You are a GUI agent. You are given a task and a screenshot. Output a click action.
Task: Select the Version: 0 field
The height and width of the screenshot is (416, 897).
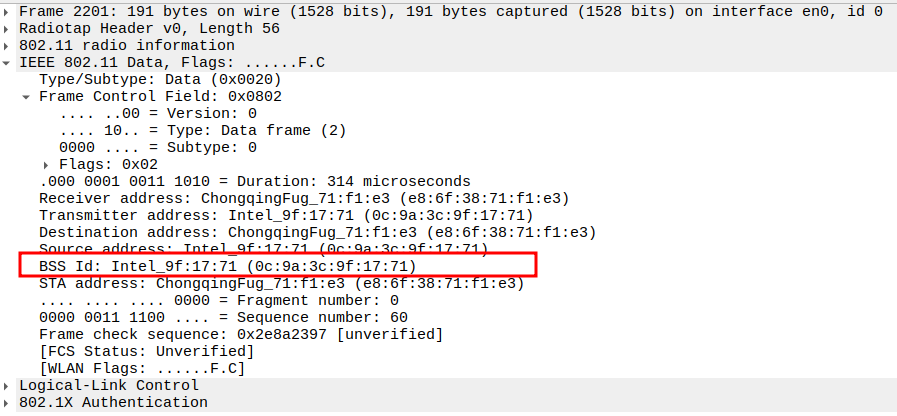(158, 114)
